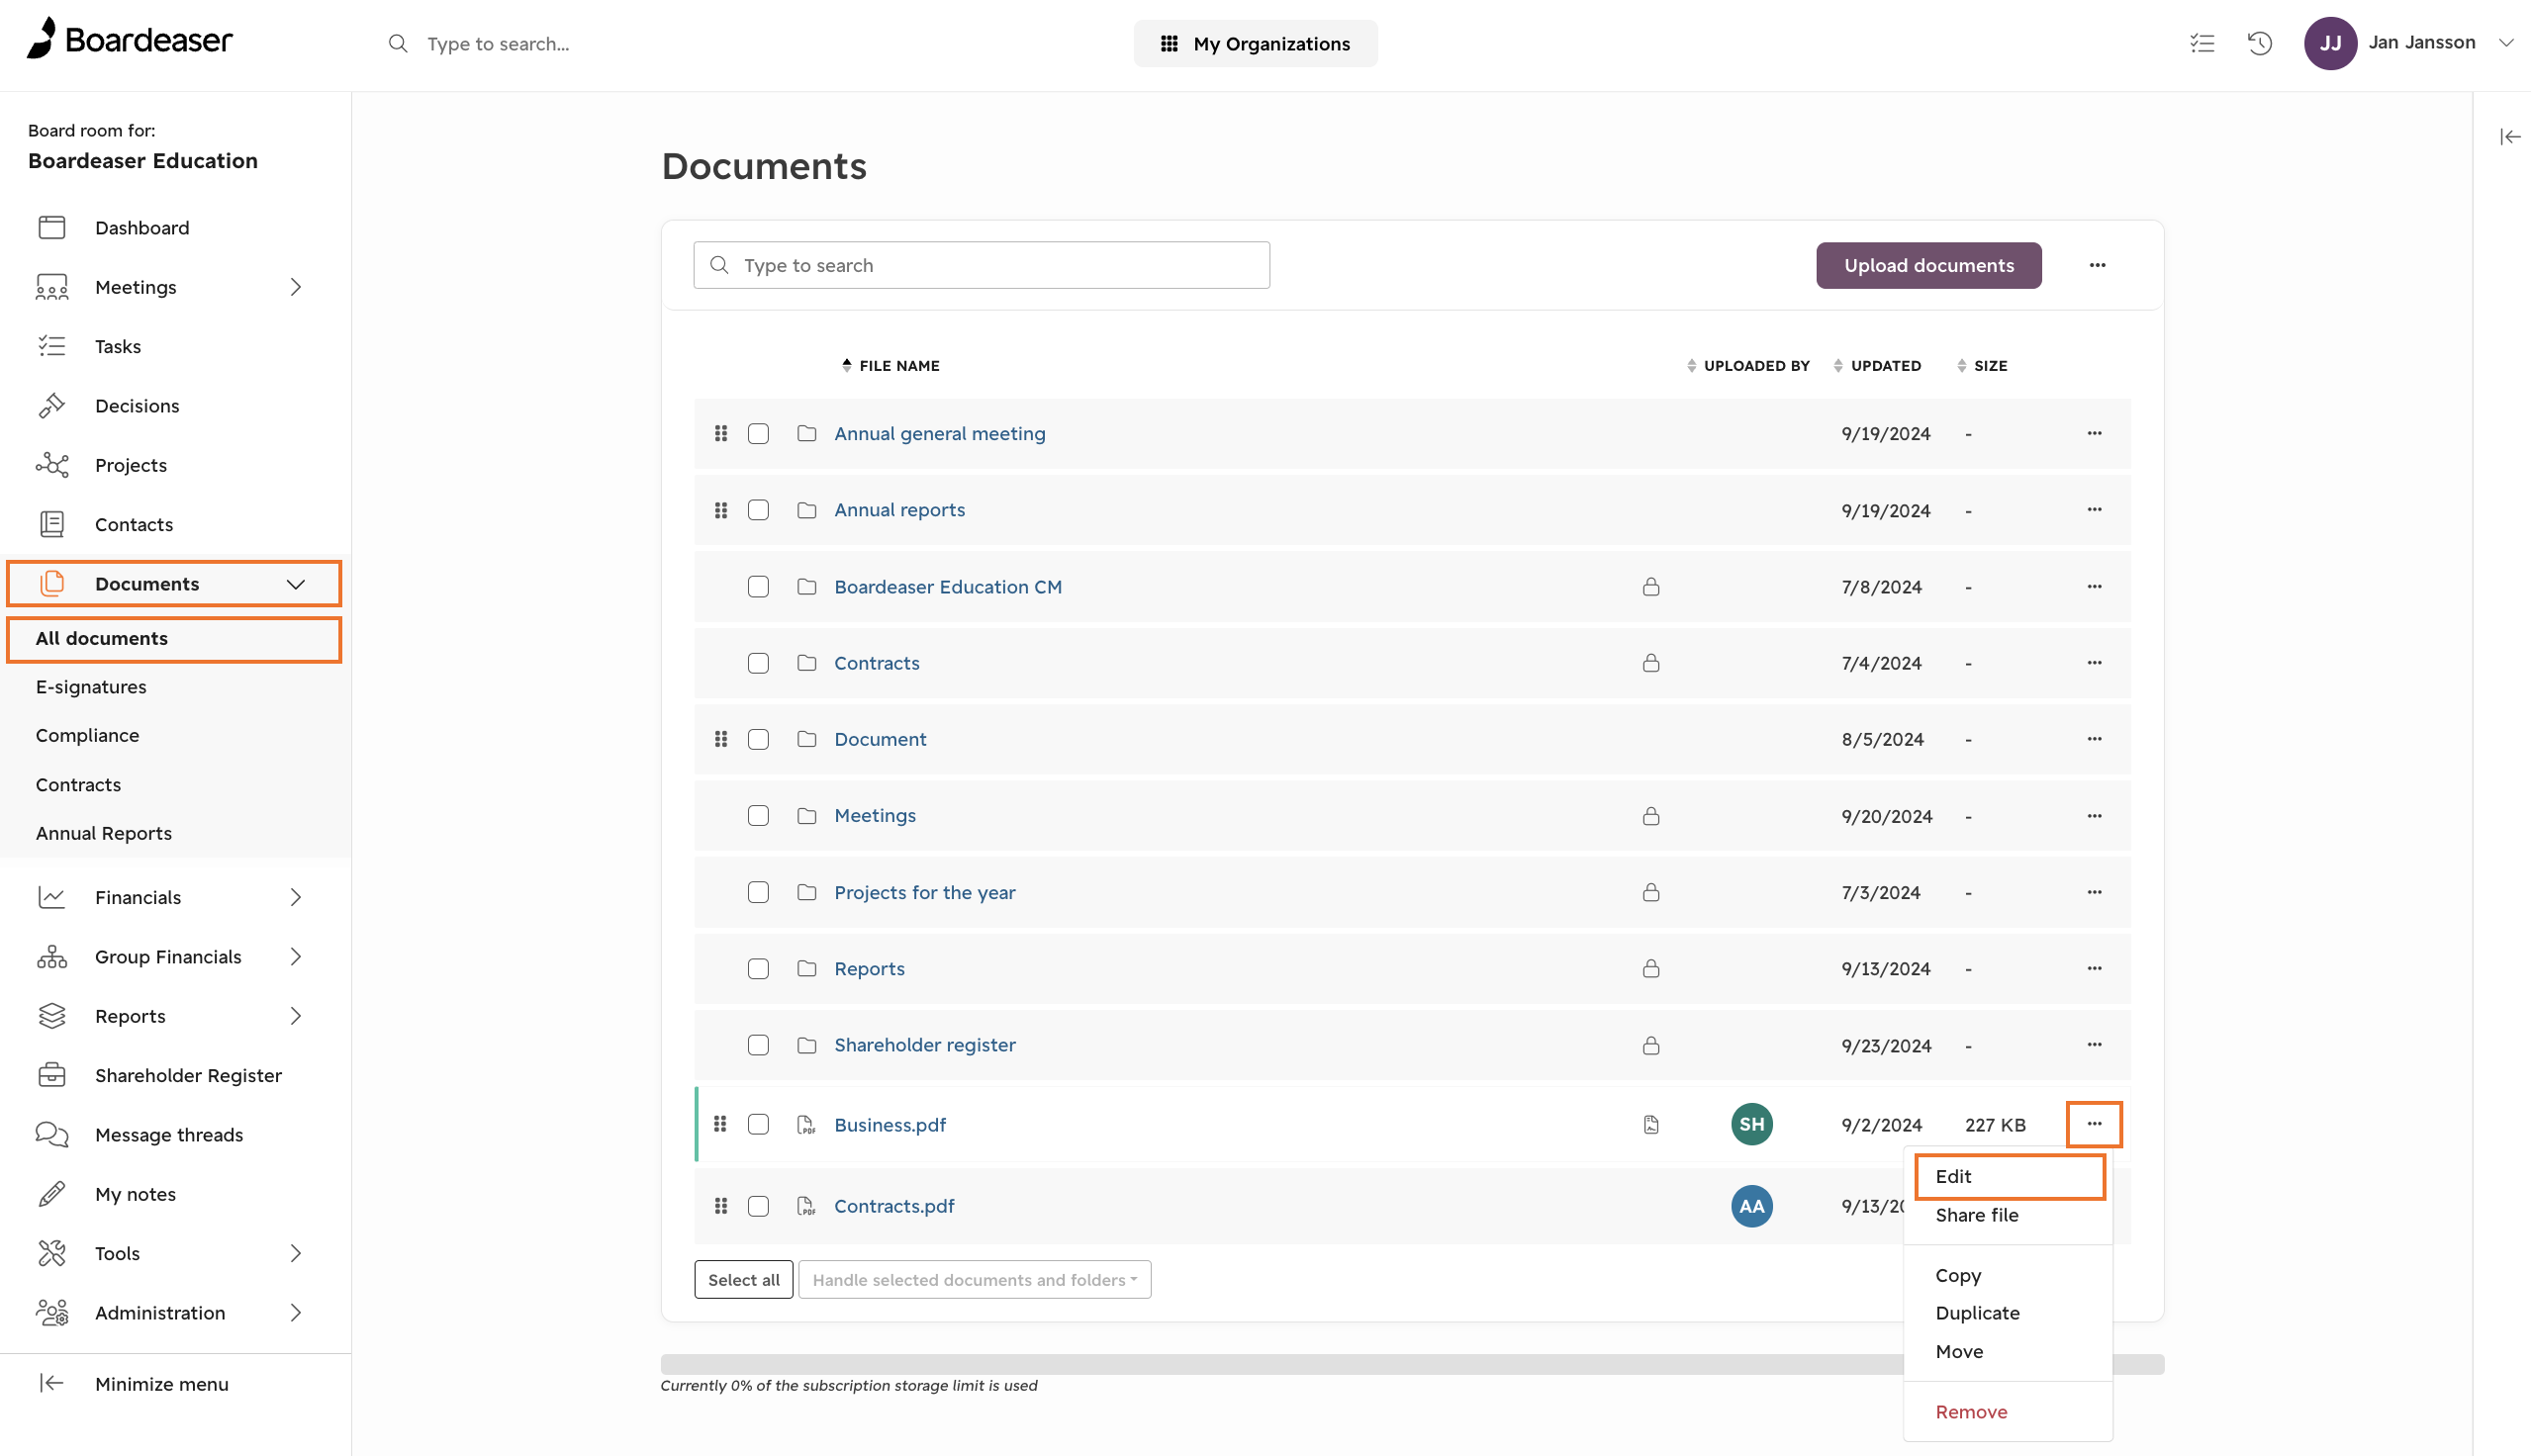Click the signed document icon on Business.pdf row

pos(1651,1124)
